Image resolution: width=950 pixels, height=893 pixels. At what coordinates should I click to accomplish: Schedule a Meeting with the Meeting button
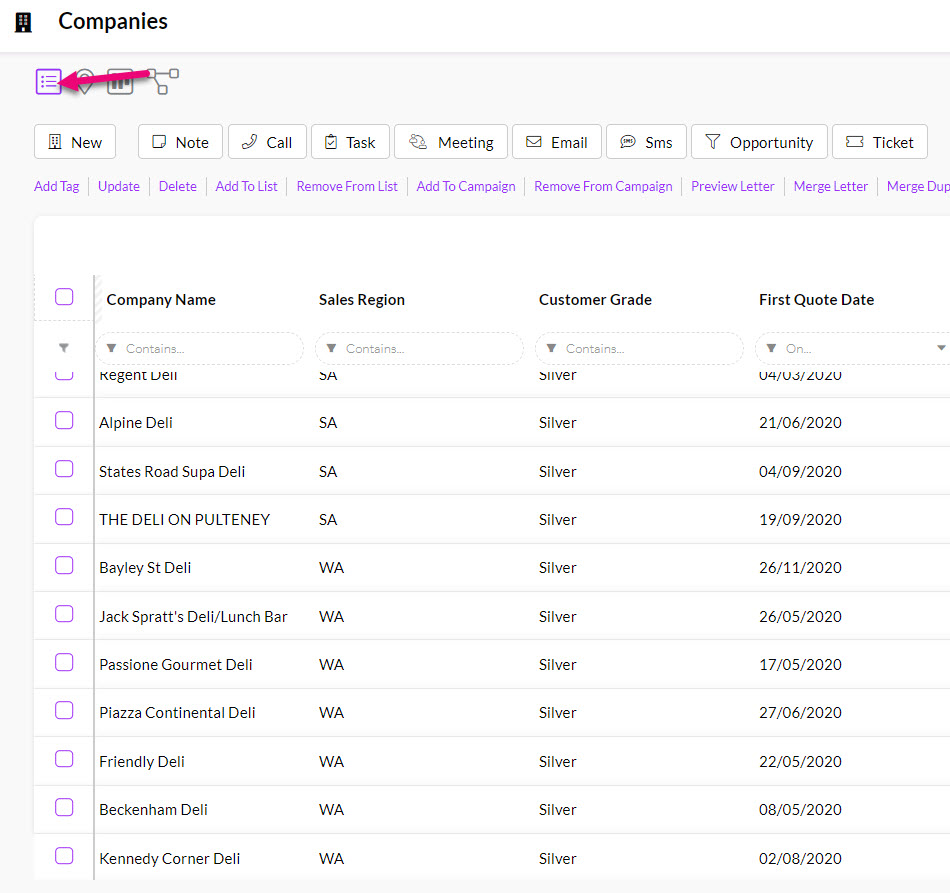(451, 142)
